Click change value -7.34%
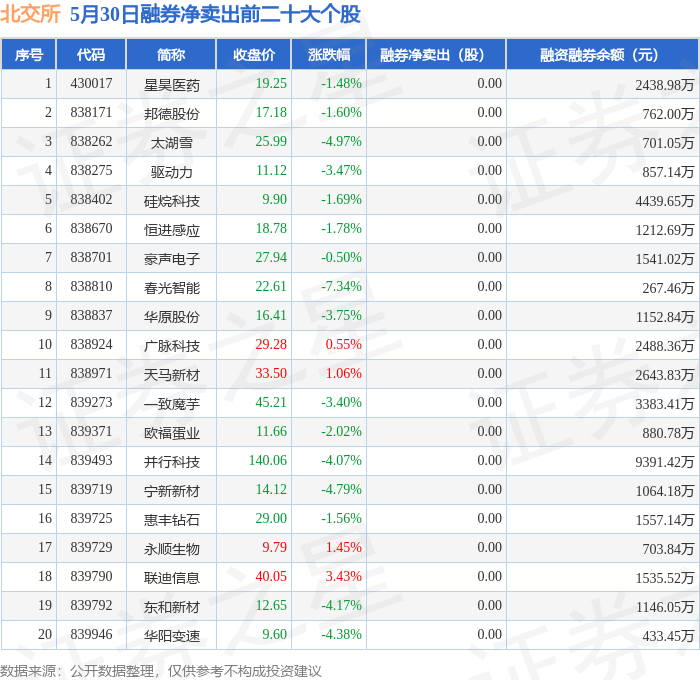Image resolution: width=700 pixels, height=680 pixels. pos(341,287)
